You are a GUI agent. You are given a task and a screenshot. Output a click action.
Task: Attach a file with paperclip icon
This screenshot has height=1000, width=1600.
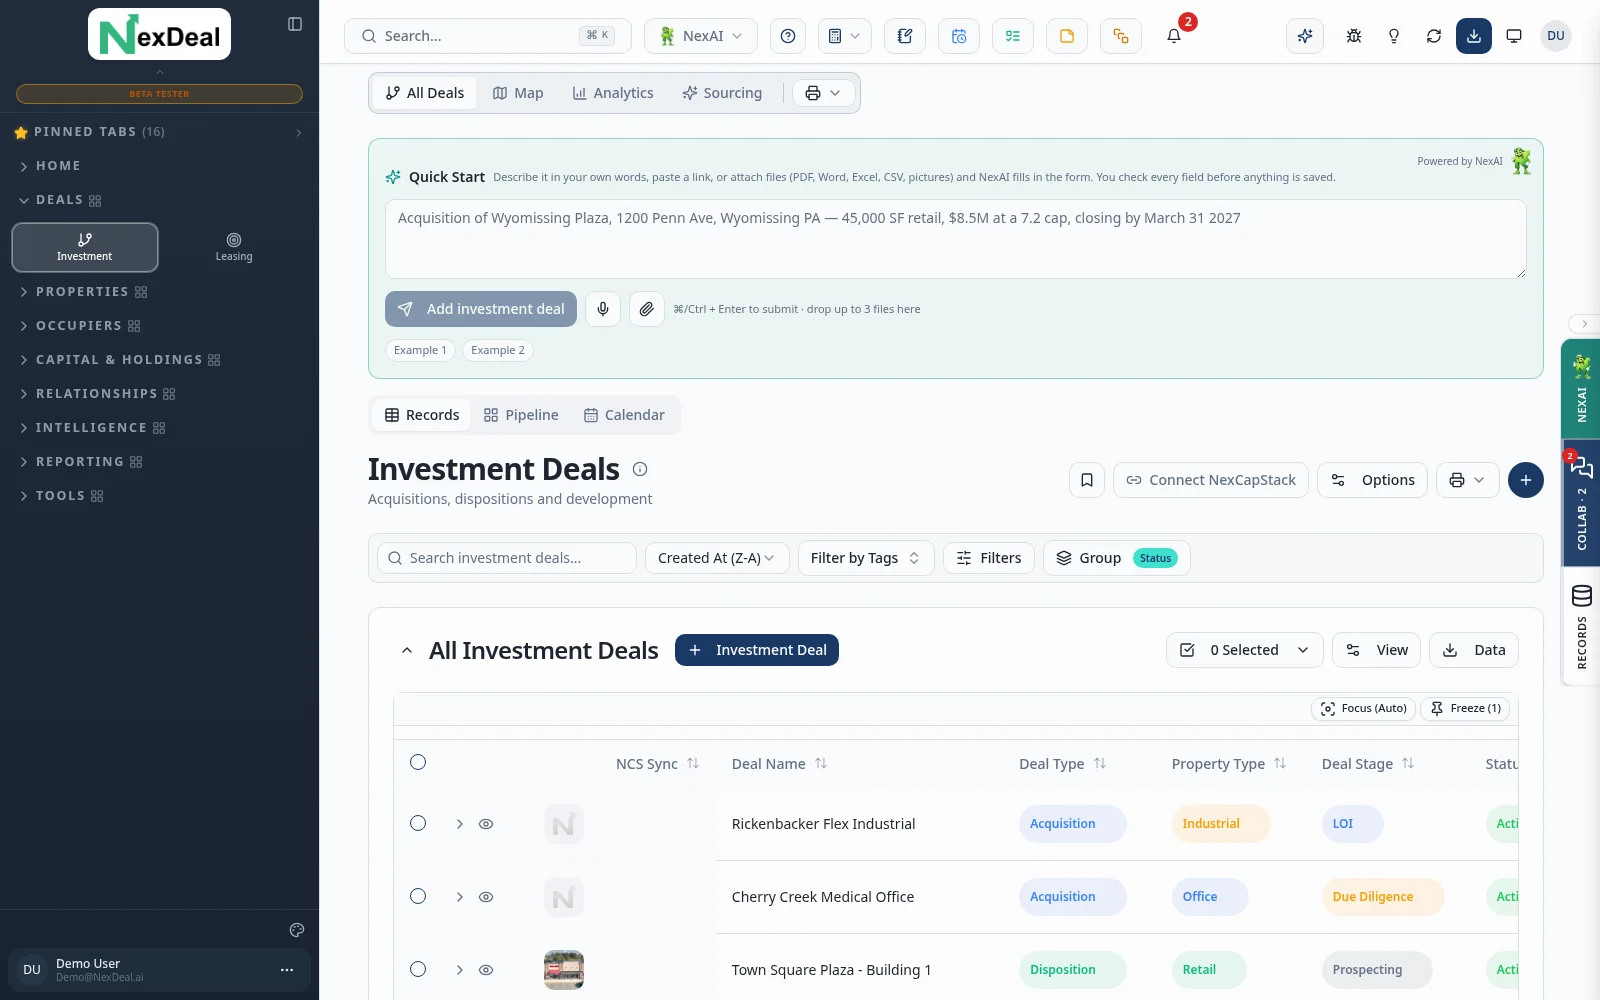(x=647, y=309)
